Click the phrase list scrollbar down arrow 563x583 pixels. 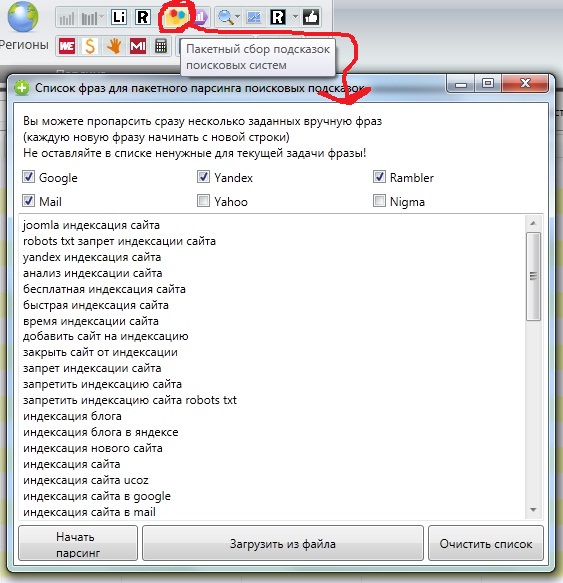coord(533,510)
